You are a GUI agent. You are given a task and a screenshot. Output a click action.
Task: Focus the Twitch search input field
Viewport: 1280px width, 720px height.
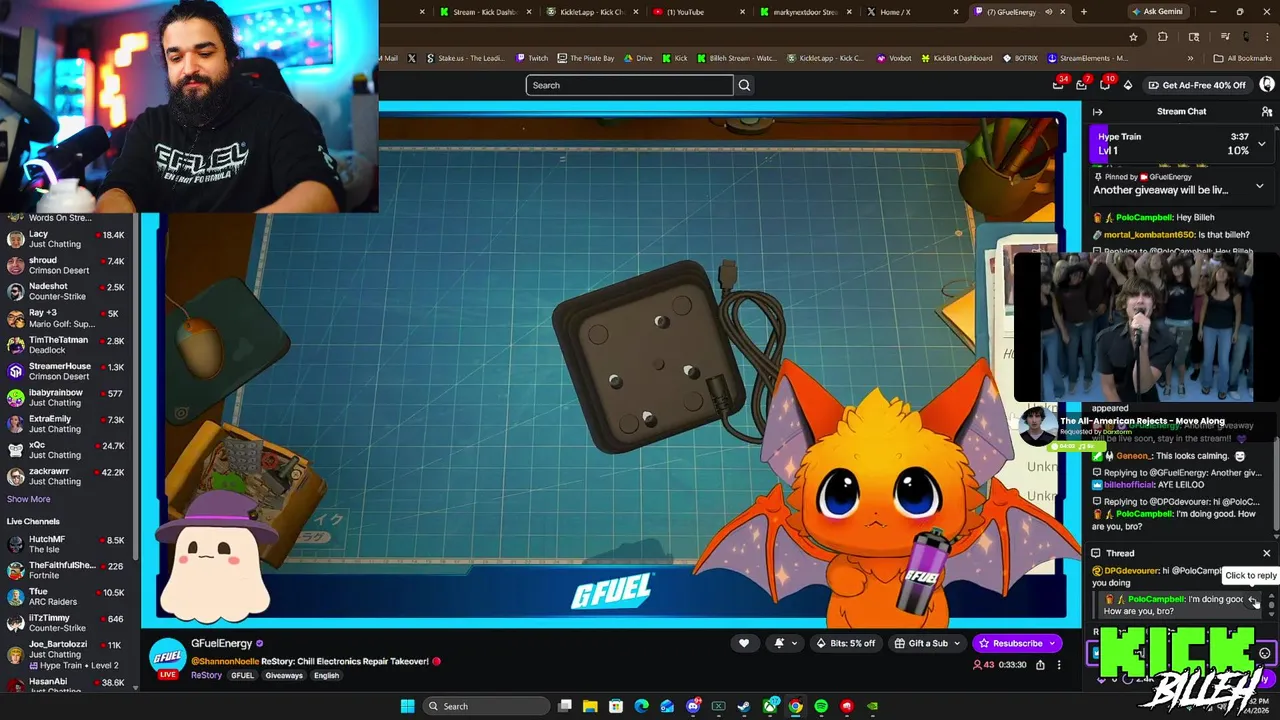pos(629,85)
